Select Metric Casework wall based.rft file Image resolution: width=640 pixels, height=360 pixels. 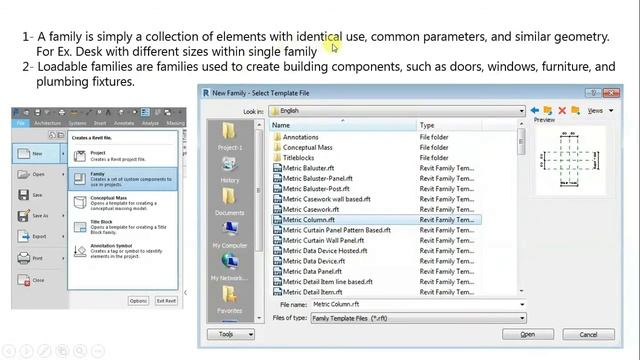click(322, 199)
